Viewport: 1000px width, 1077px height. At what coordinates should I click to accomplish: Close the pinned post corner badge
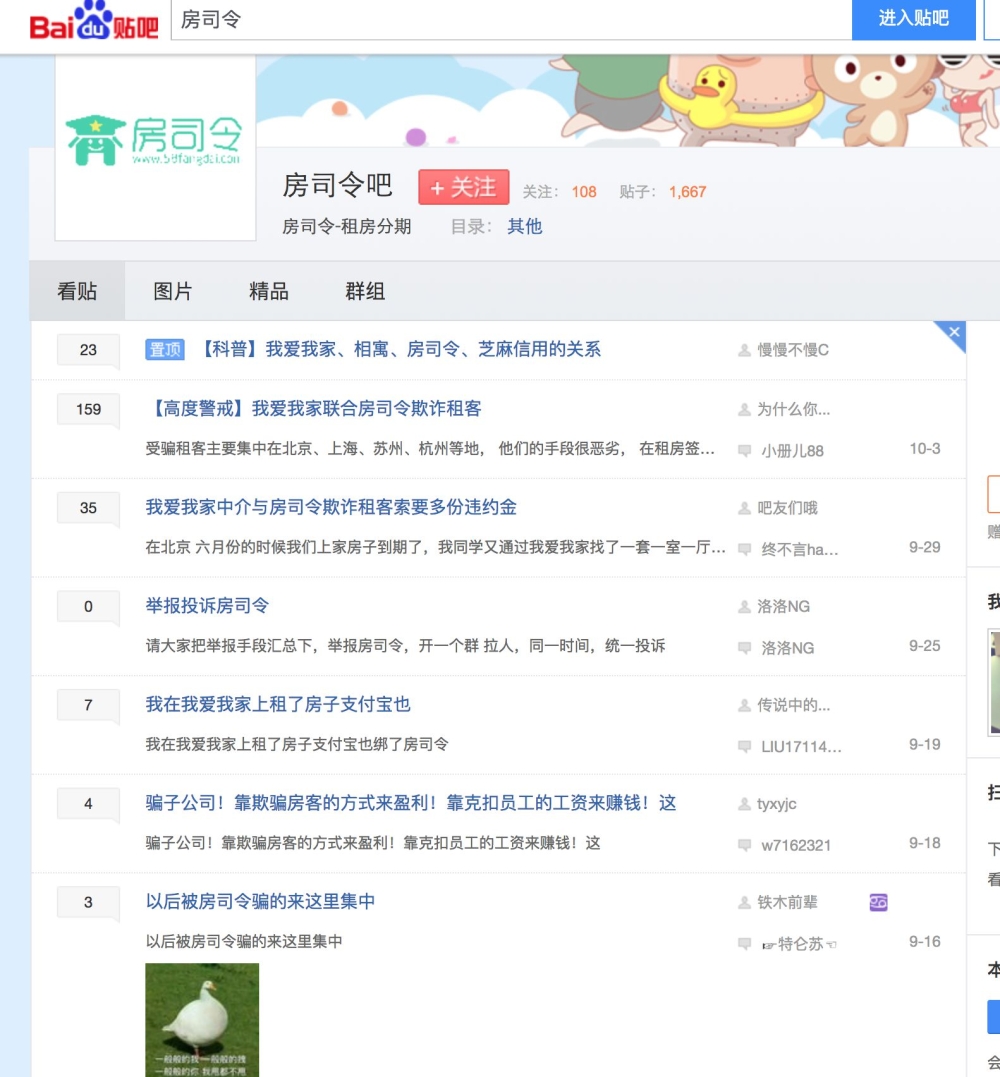pos(954,332)
